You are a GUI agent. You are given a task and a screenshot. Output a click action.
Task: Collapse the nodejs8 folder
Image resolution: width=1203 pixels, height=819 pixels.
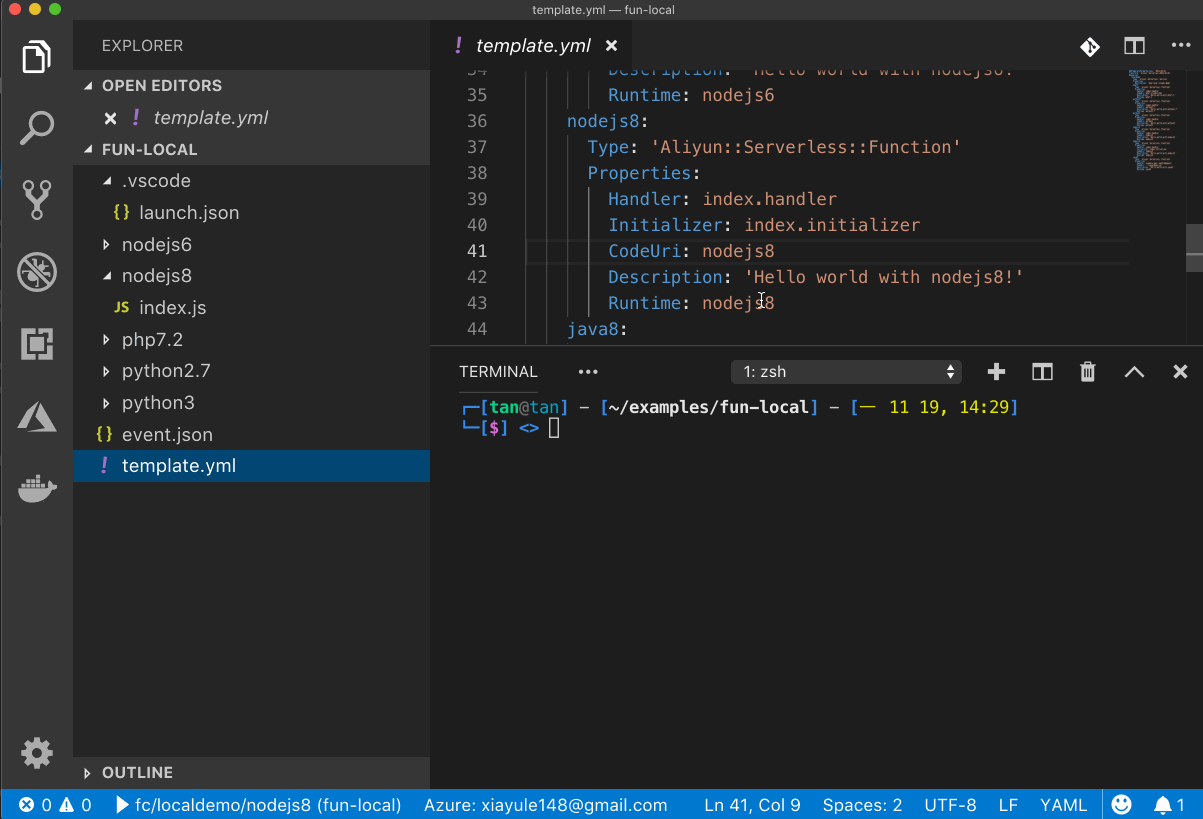point(108,276)
